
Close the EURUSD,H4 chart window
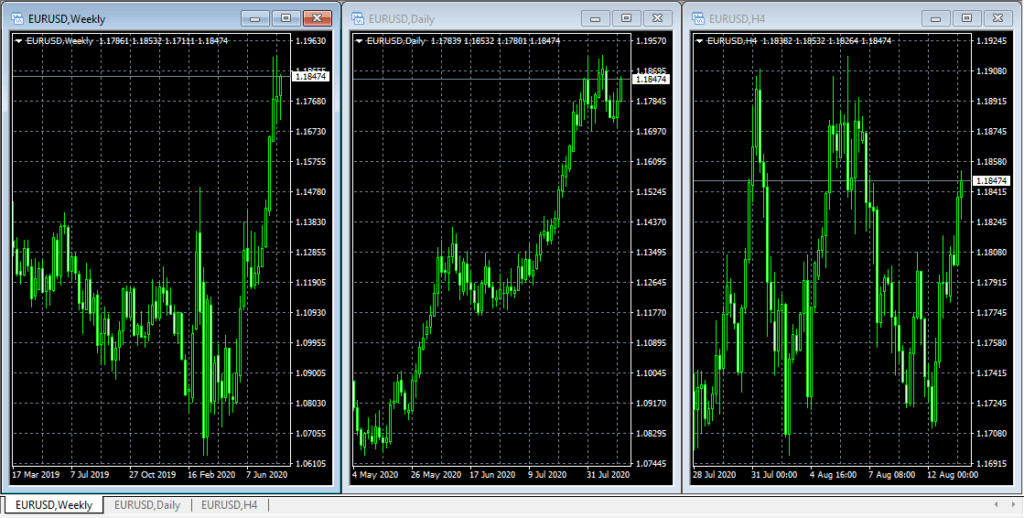(x=996, y=18)
